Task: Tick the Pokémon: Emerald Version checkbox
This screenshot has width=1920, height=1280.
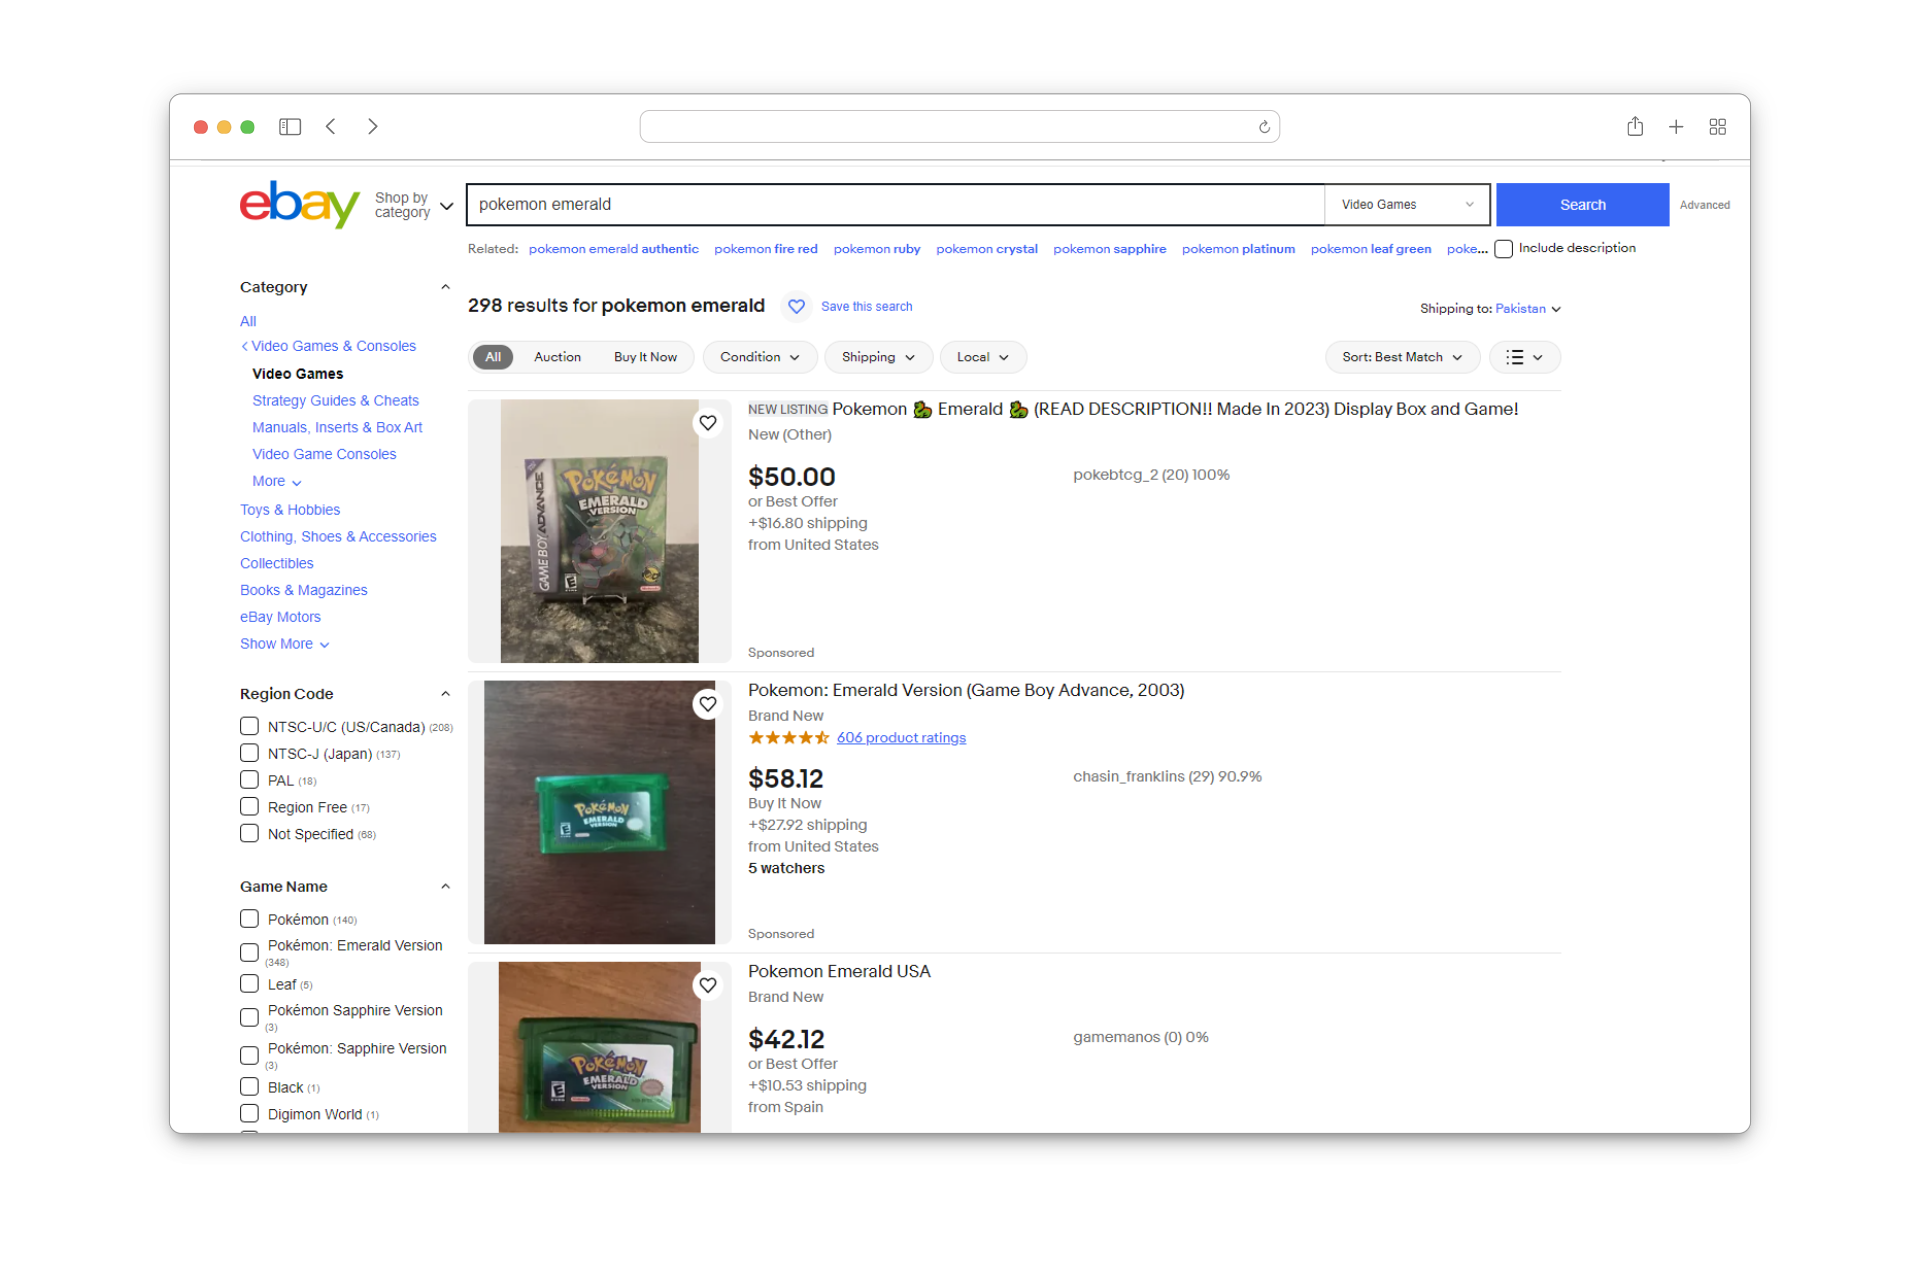Action: 249,952
